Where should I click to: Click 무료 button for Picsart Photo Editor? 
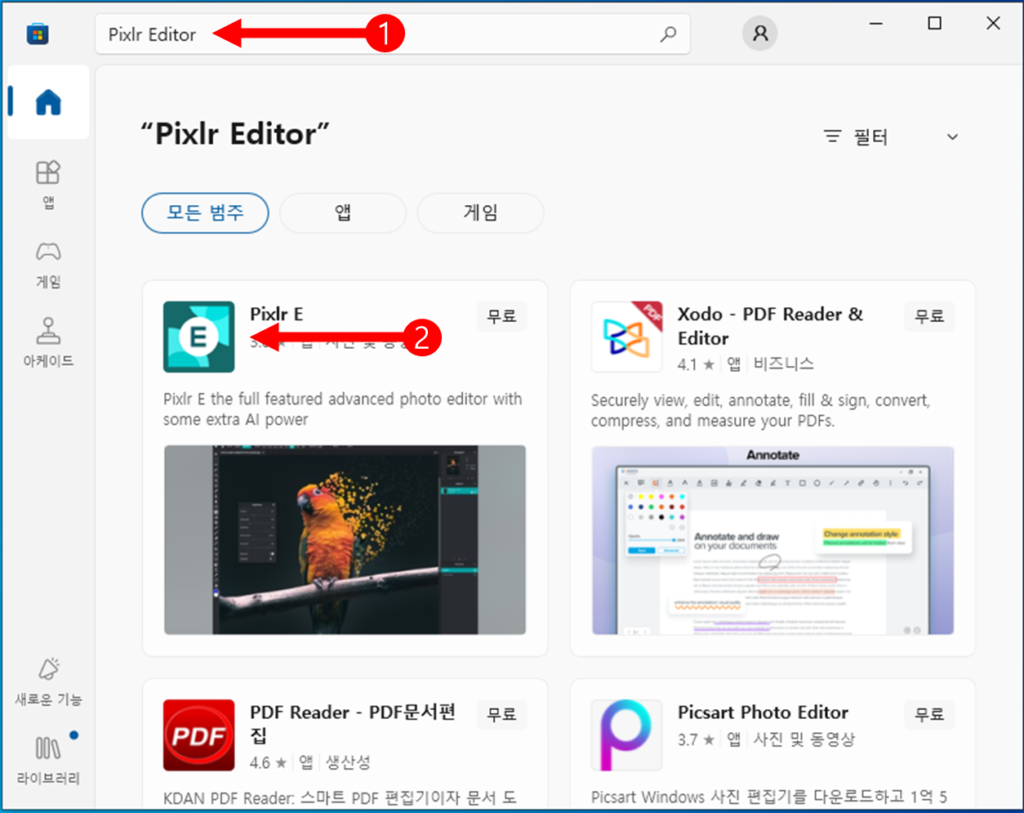[929, 716]
